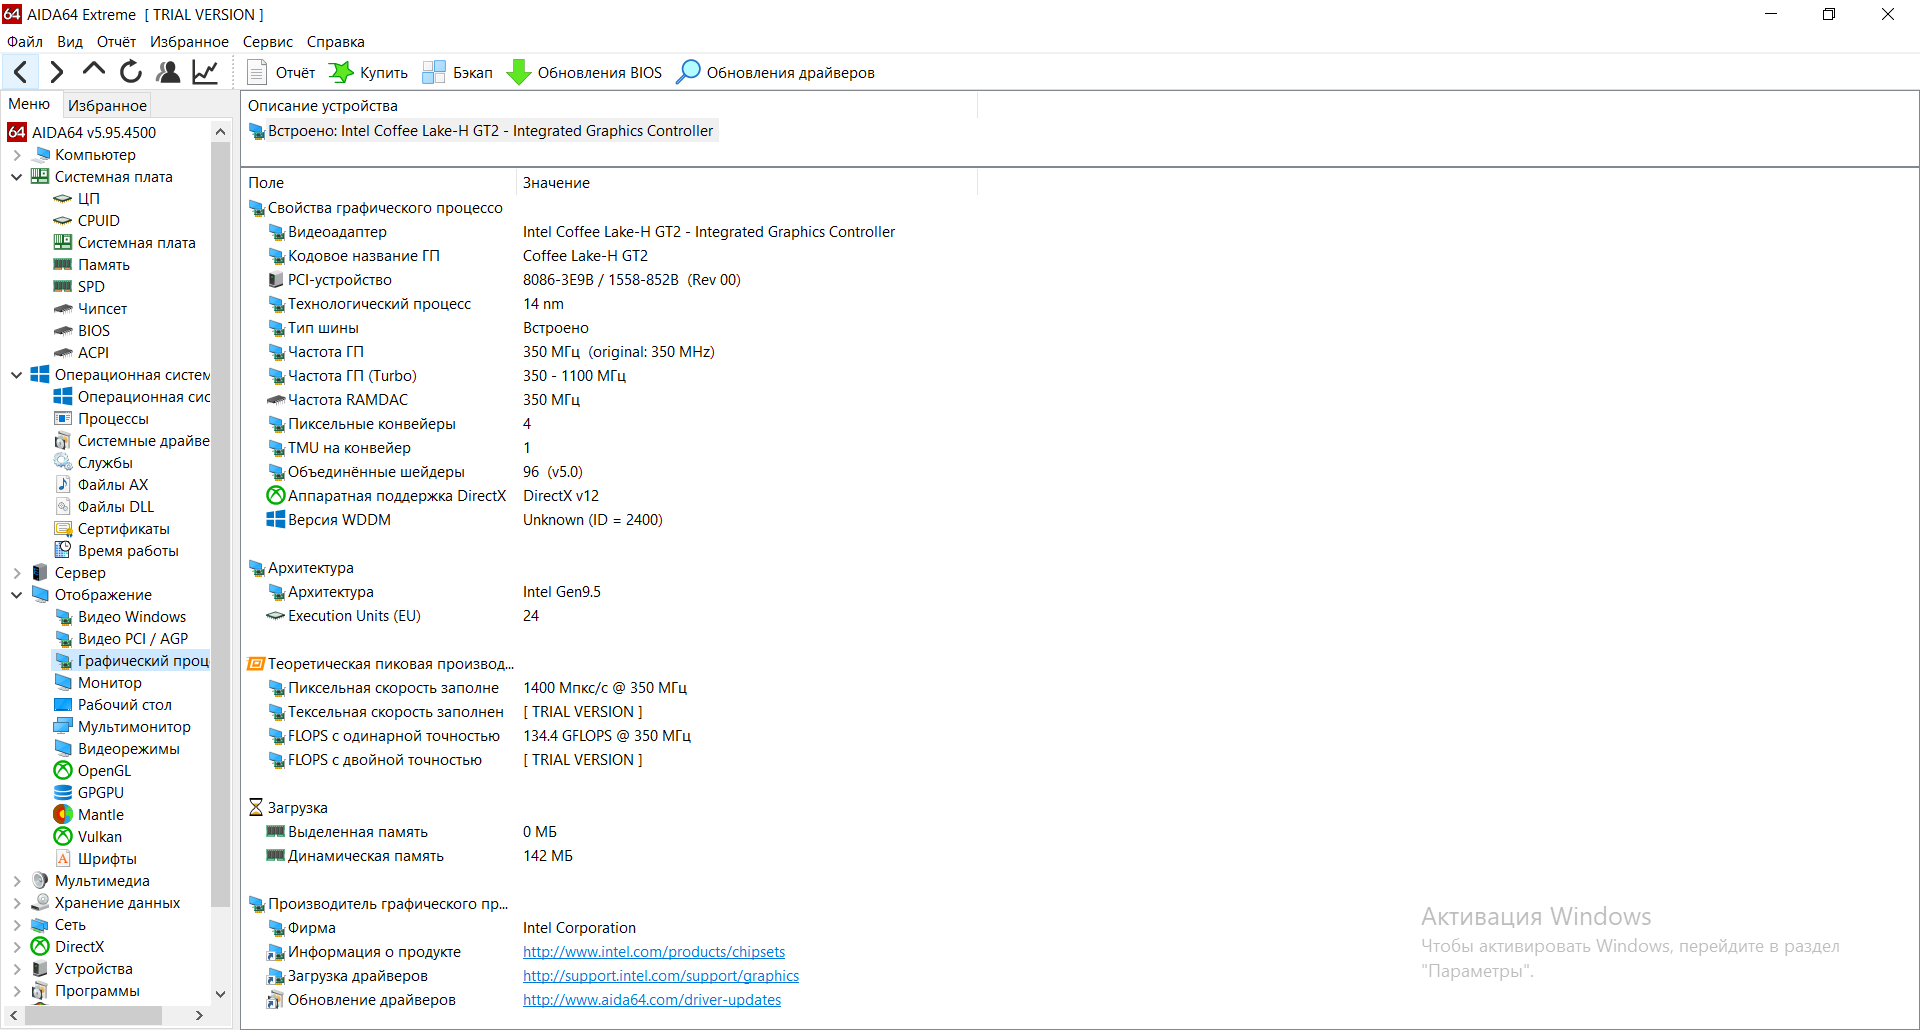Expand the Мультимедиа tree node

(x=17, y=881)
